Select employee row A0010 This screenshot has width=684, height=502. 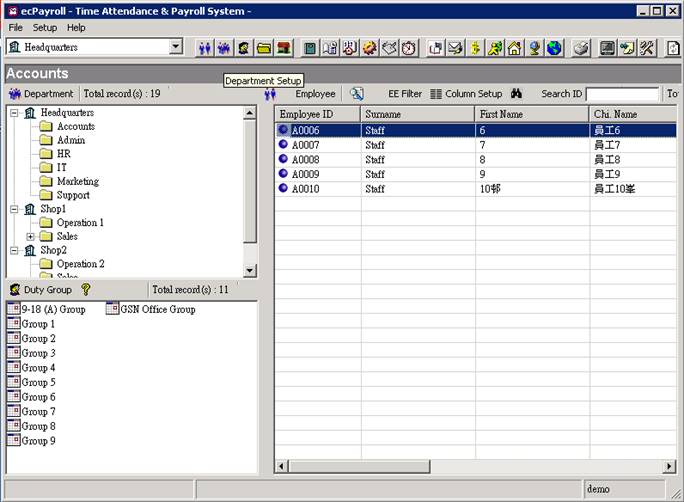coord(476,189)
